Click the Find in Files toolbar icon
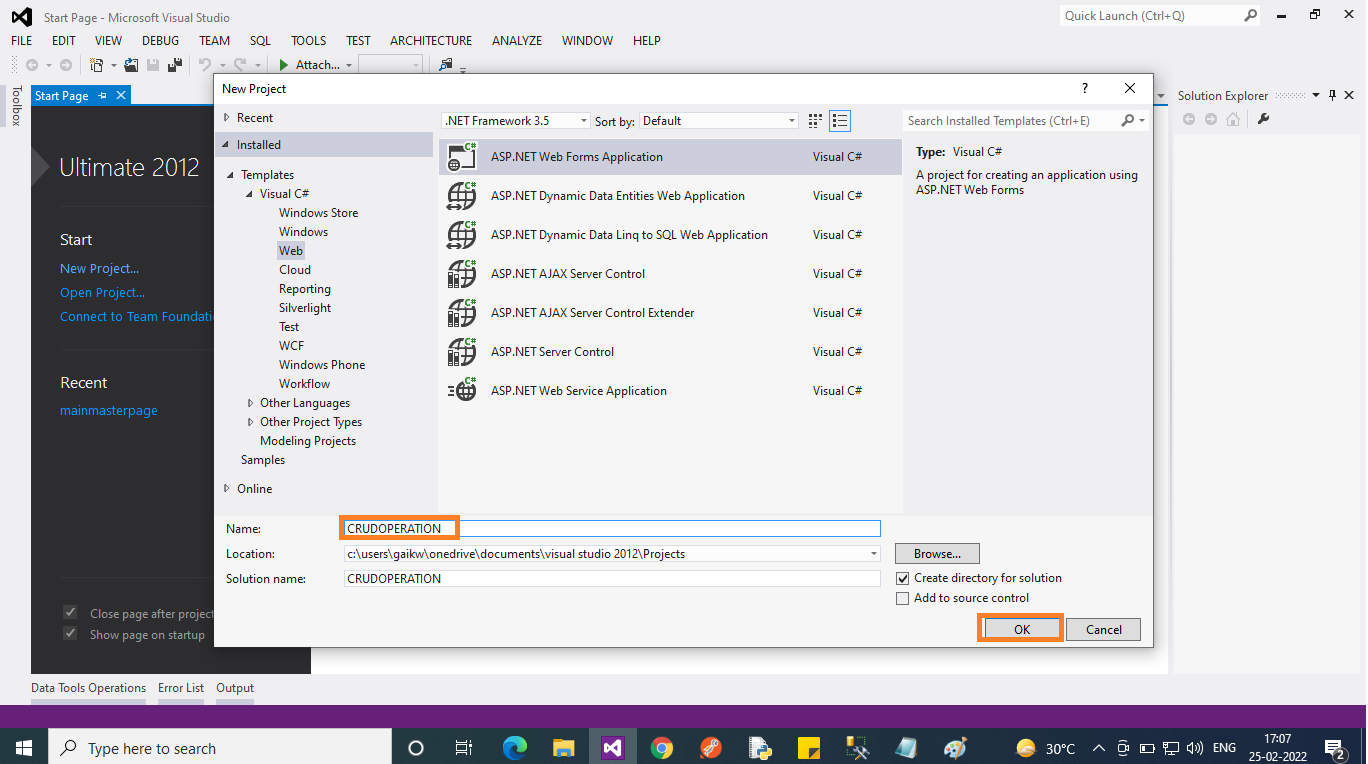Screen dimensions: 1368x764 [x=446, y=65]
